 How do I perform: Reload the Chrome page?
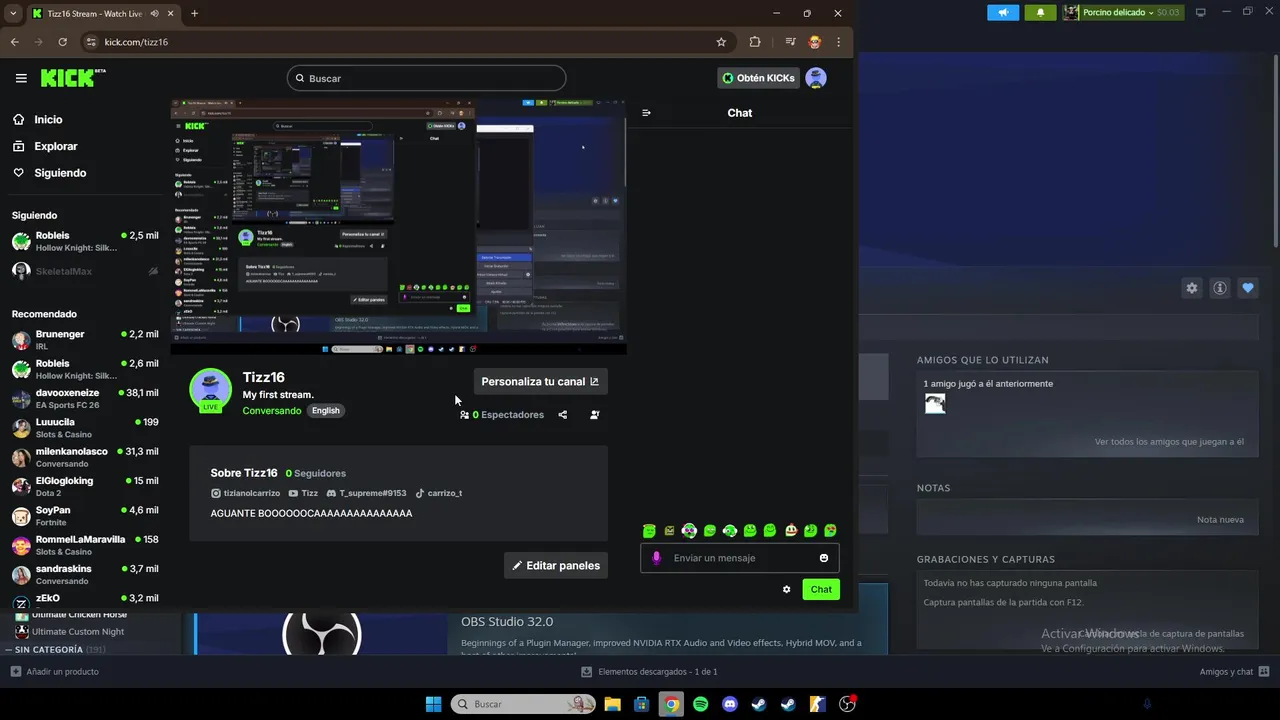tap(62, 42)
